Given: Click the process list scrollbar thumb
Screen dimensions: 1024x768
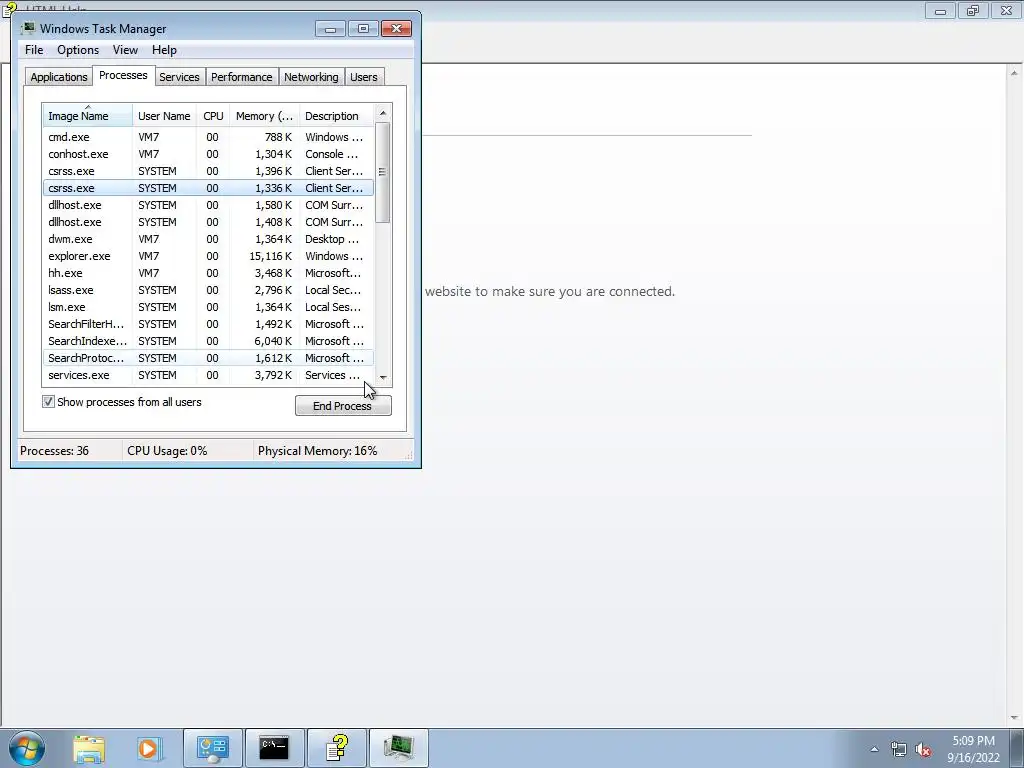Looking at the screenshot, I should tap(383, 172).
